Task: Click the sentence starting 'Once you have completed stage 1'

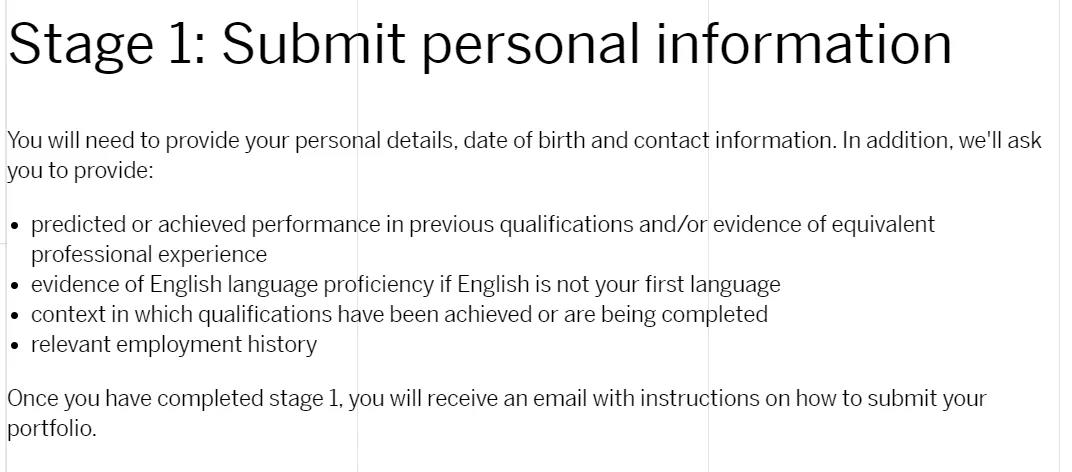Action: [x=496, y=413]
